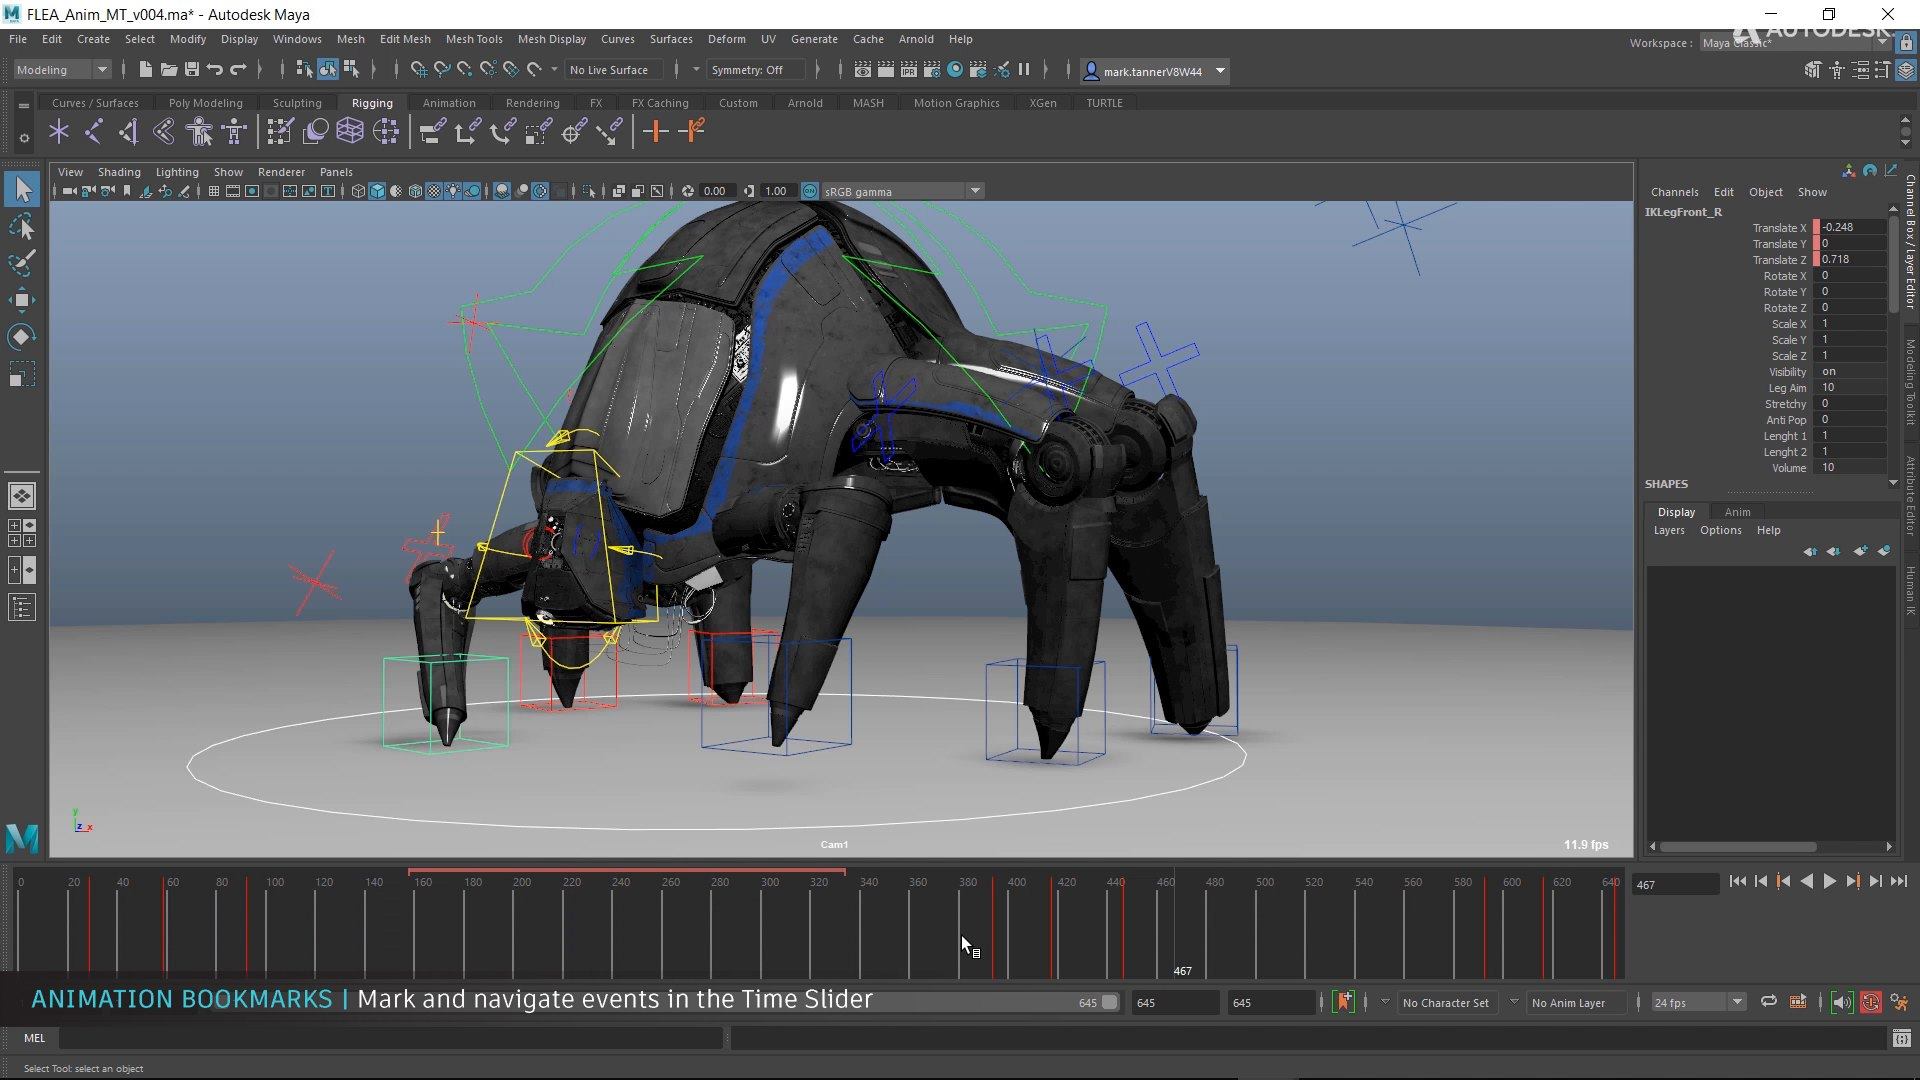The image size is (1920, 1080).
Task: Create a new scene file
Action: point(145,70)
